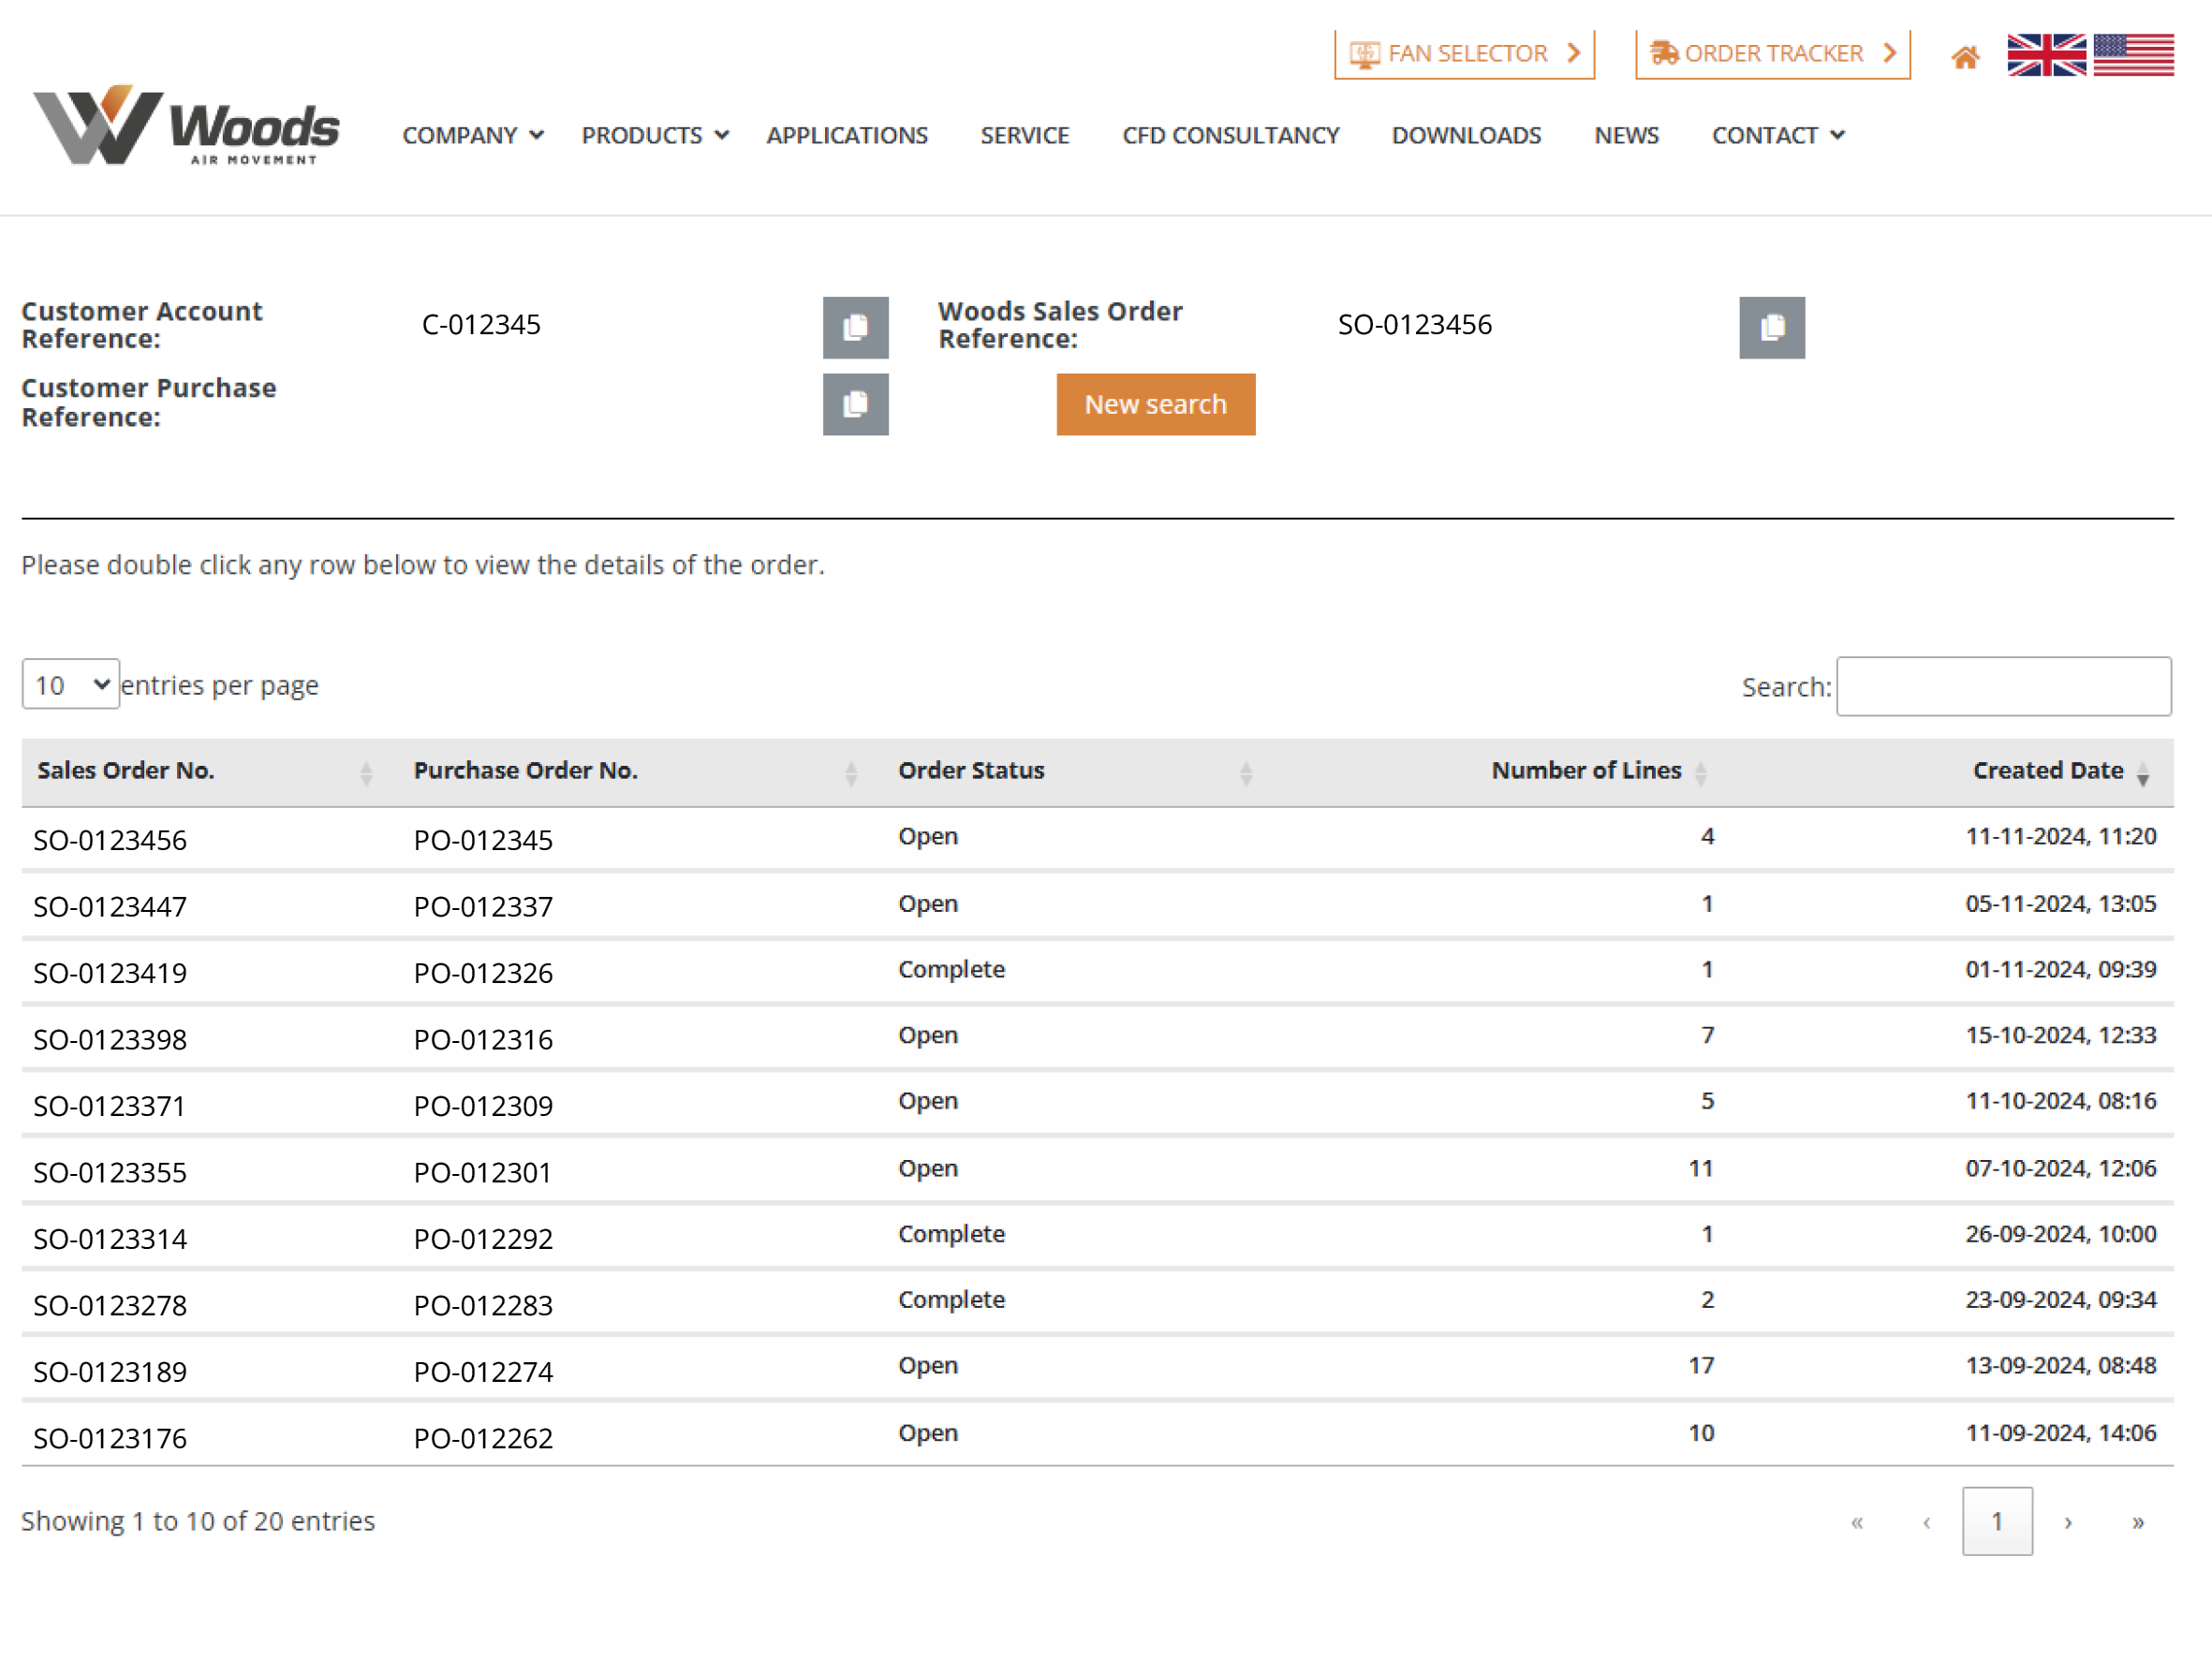Click copy icon next to Customer Purchase Reference
2212x1659 pixels.
point(856,404)
